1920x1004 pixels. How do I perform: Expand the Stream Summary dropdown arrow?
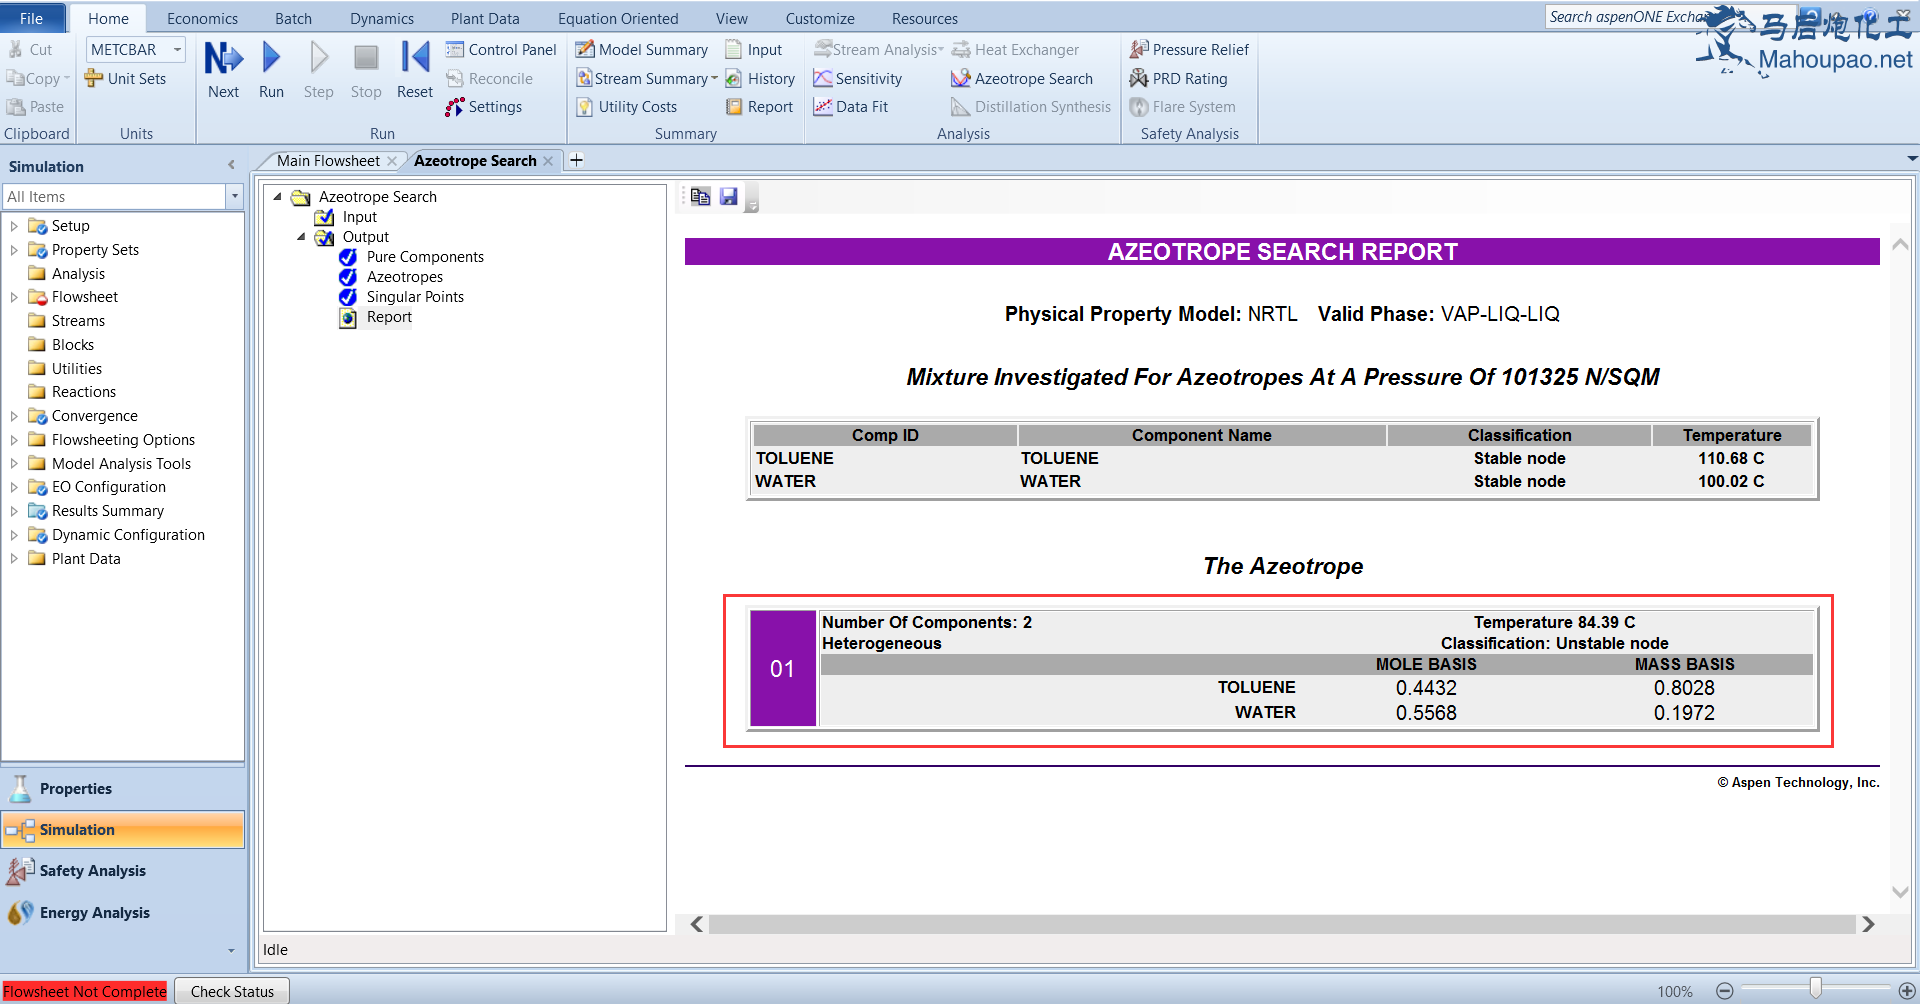tap(714, 78)
